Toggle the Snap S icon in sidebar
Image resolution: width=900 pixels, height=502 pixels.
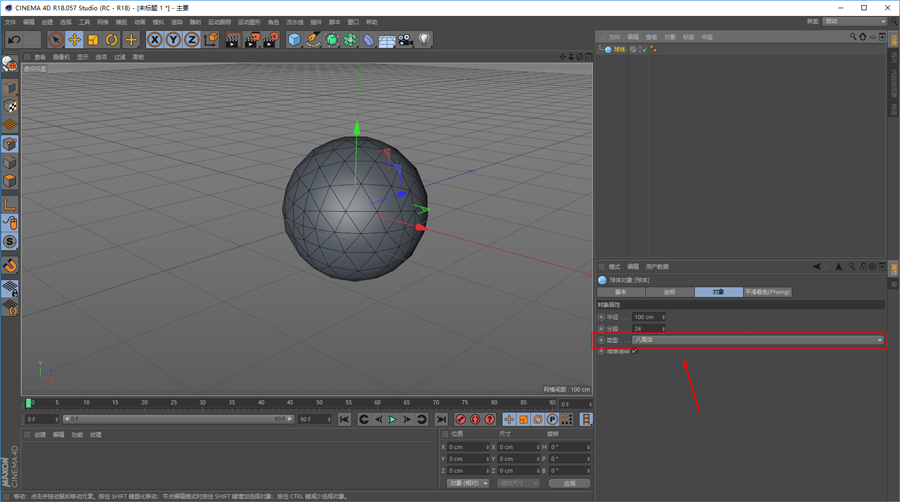coord(10,242)
